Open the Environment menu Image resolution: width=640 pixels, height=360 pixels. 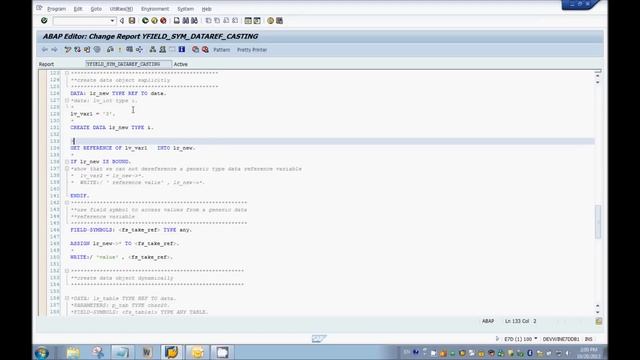[x=155, y=9]
